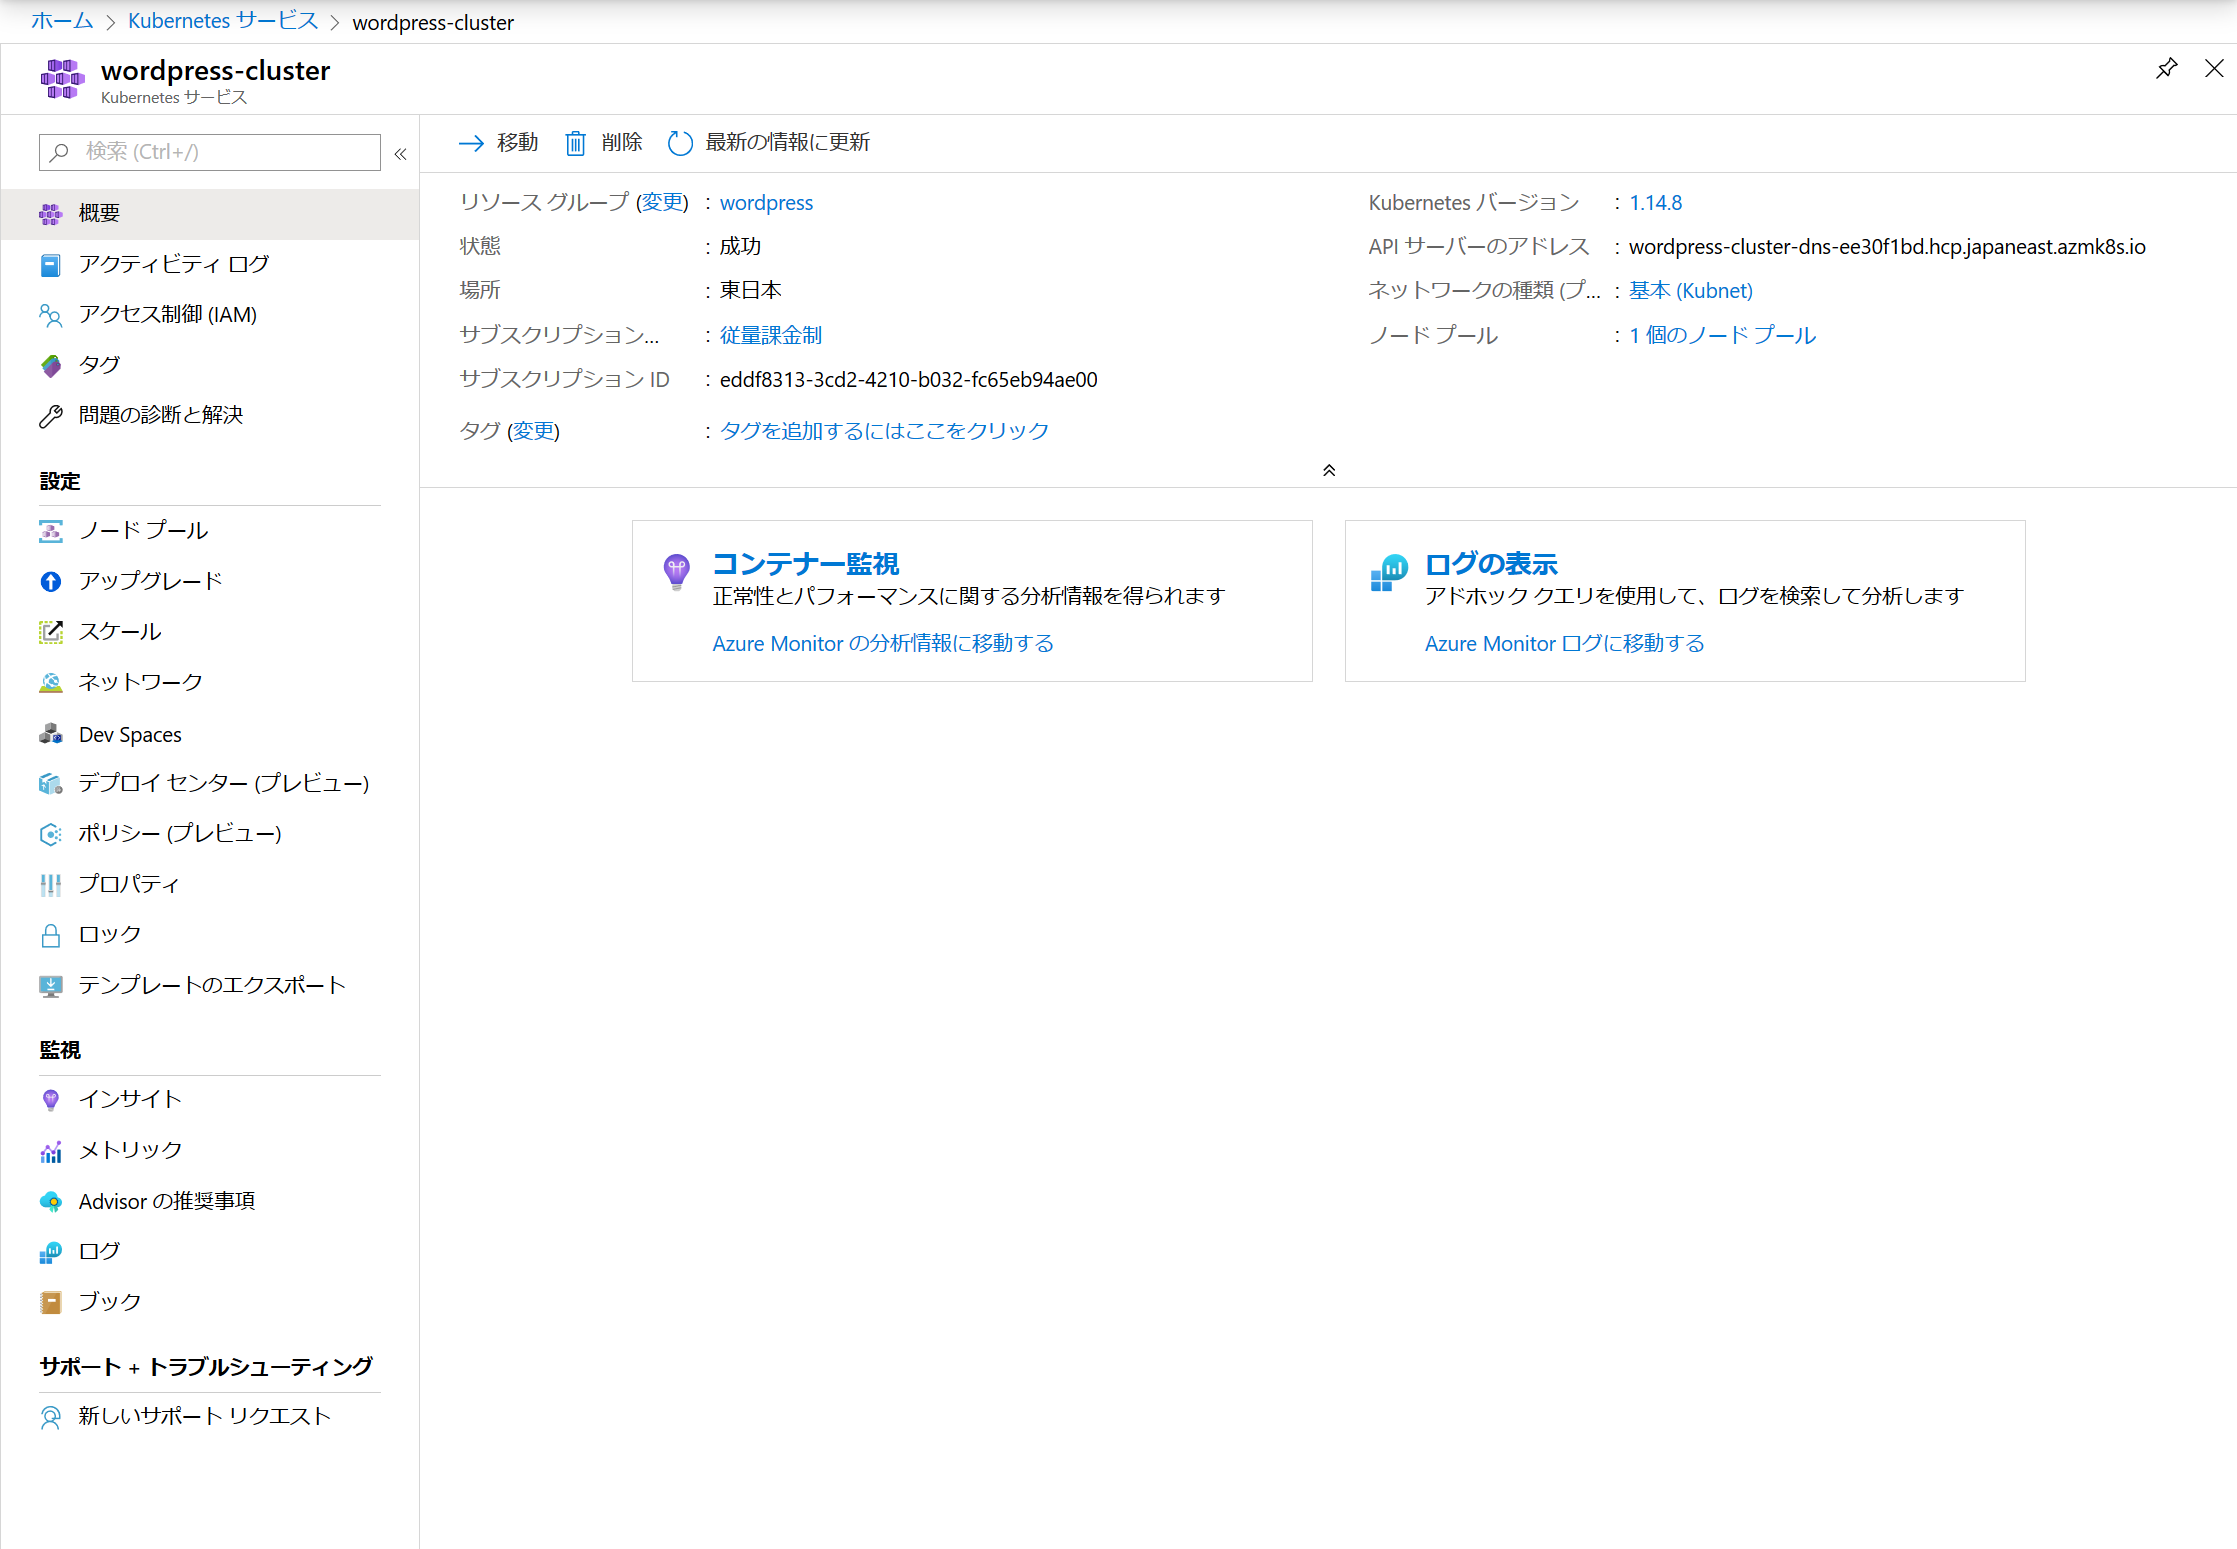2237x1549 pixels.
Task: Click the テンプレートのエクスポート icon
Action: 51,986
